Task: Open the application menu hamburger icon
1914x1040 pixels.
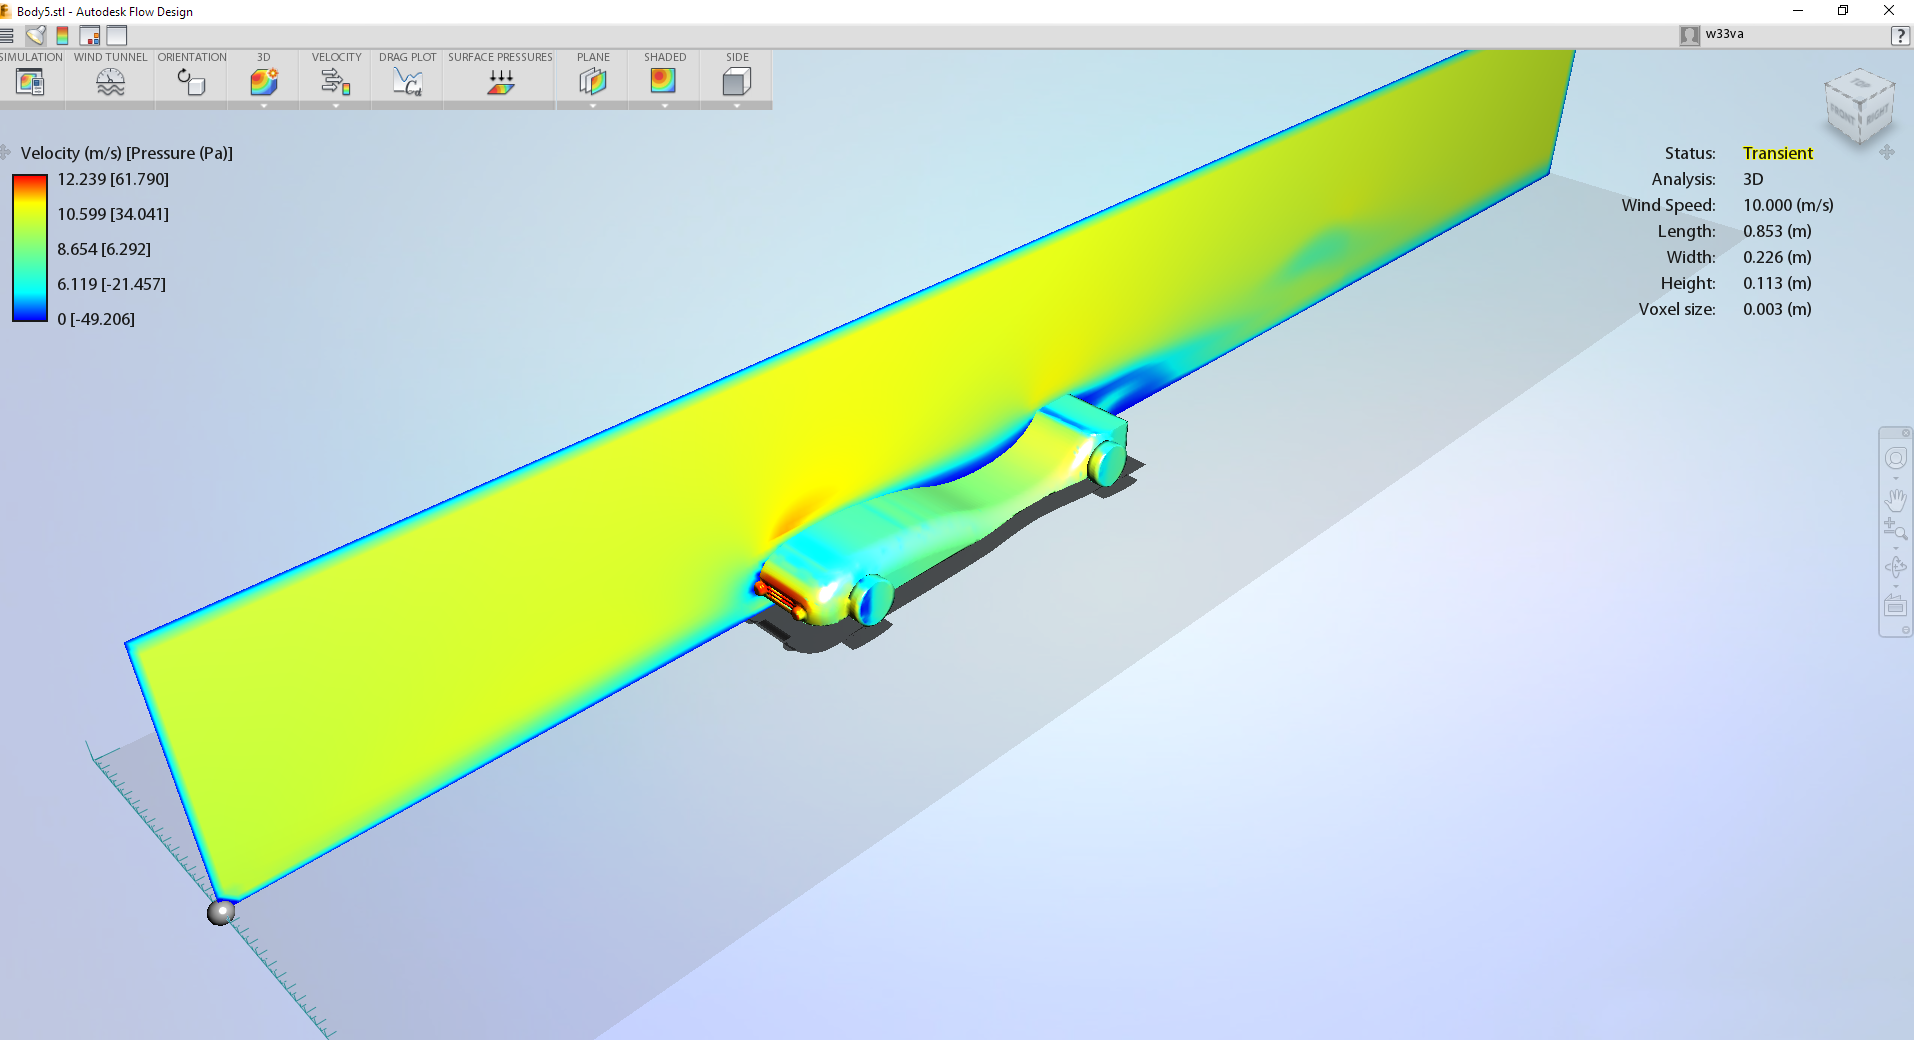Action: tap(6, 36)
